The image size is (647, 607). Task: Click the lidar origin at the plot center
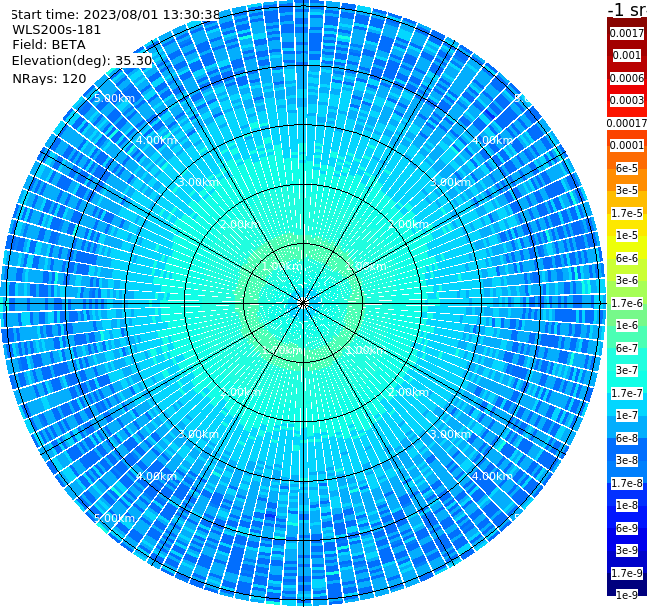[303, 303]
